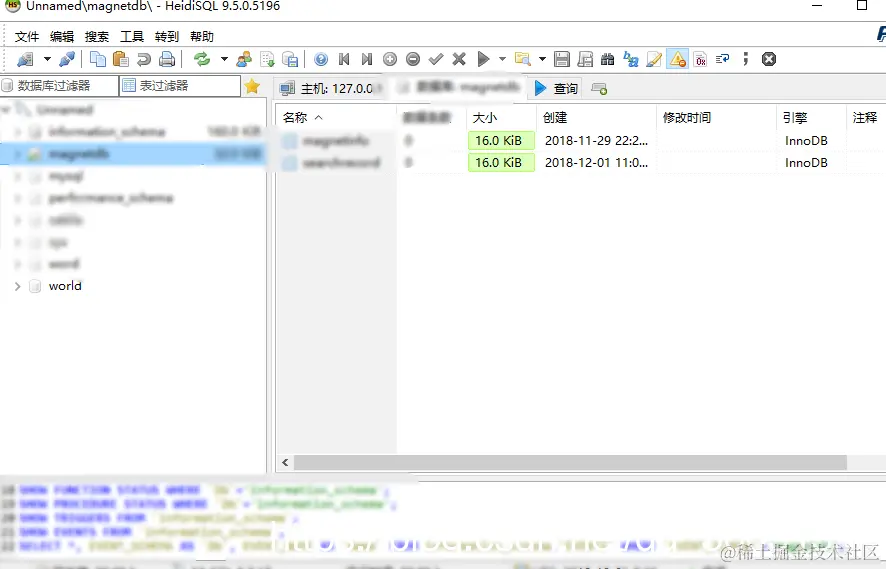Sort by the 修改时间 column header

(x=716, y=118)
